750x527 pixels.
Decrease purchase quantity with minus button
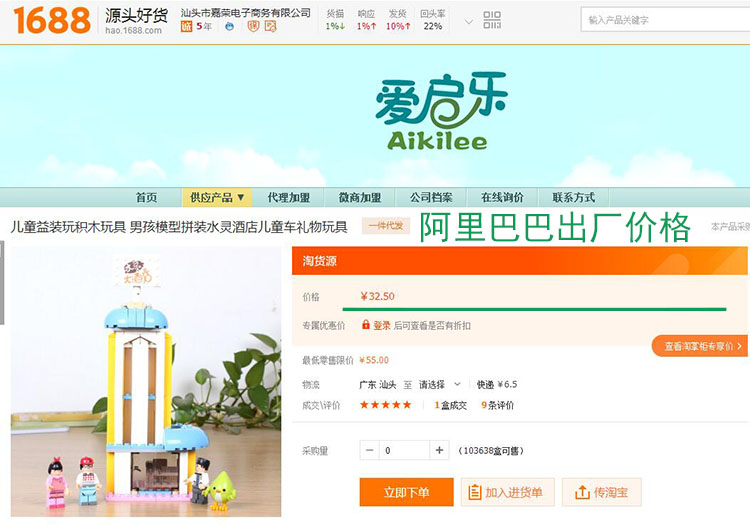tap(369, 450)
